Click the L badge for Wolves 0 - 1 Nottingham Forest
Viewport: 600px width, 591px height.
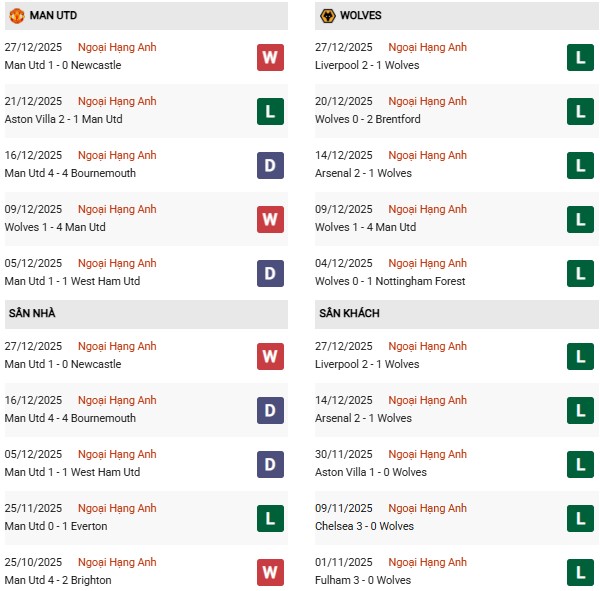580,273
